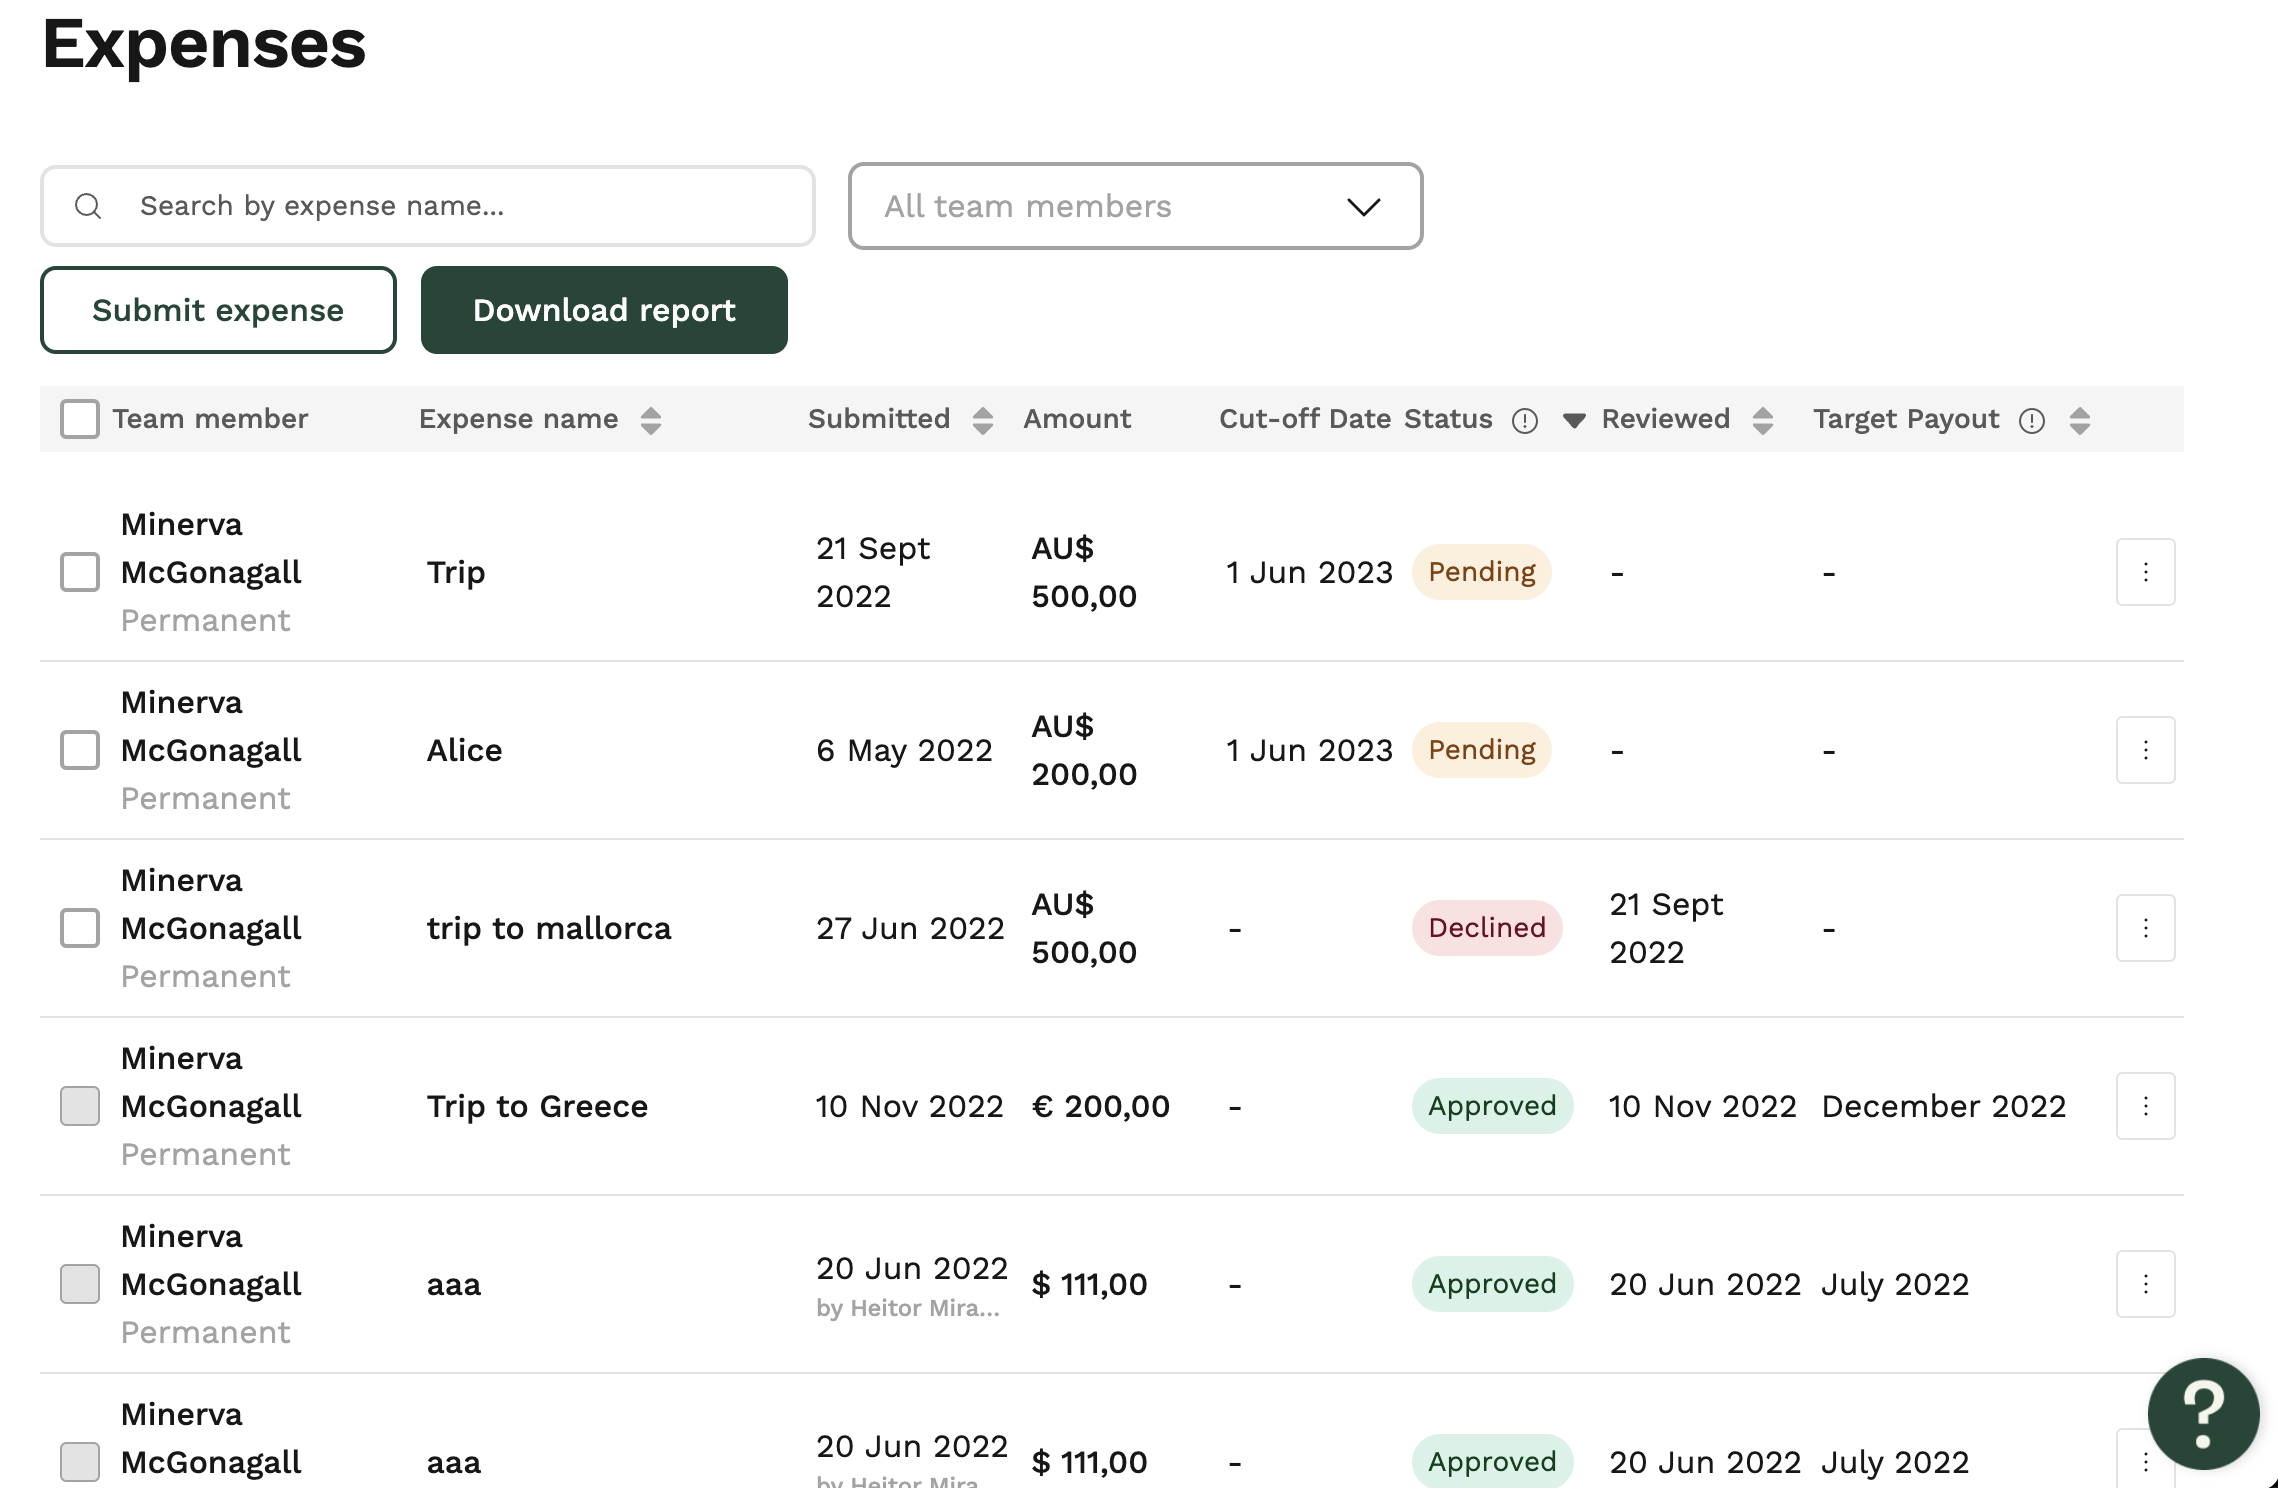
Task: Sort by Target Payout arrows
Action: pos(2080,421)
